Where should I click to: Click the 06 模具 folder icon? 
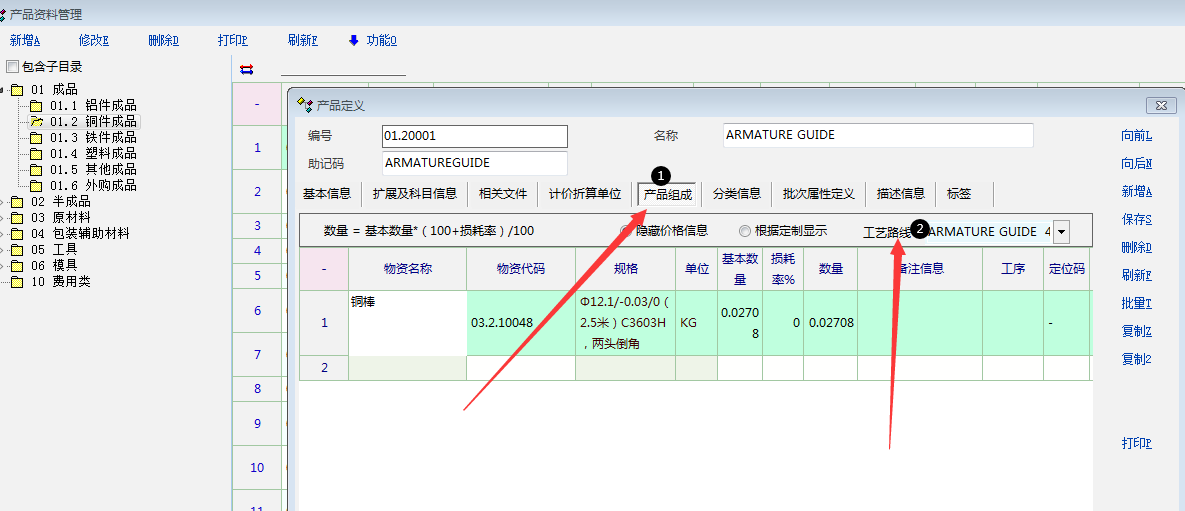coord(17,266)
